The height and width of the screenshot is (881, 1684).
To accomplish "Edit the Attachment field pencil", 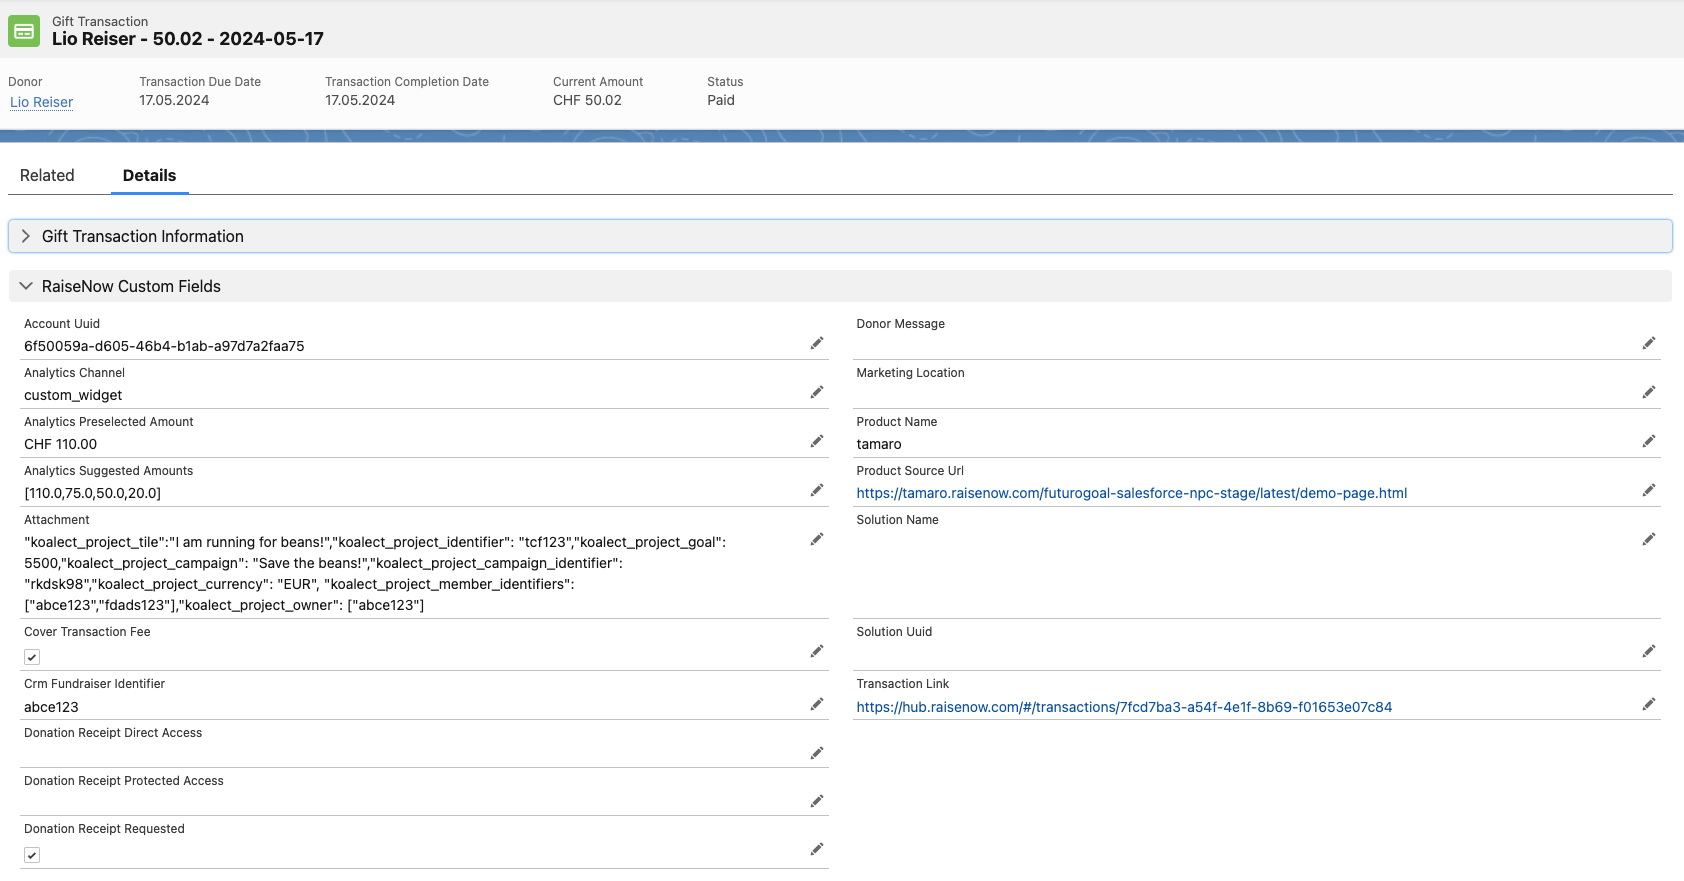I will (817, 539).
